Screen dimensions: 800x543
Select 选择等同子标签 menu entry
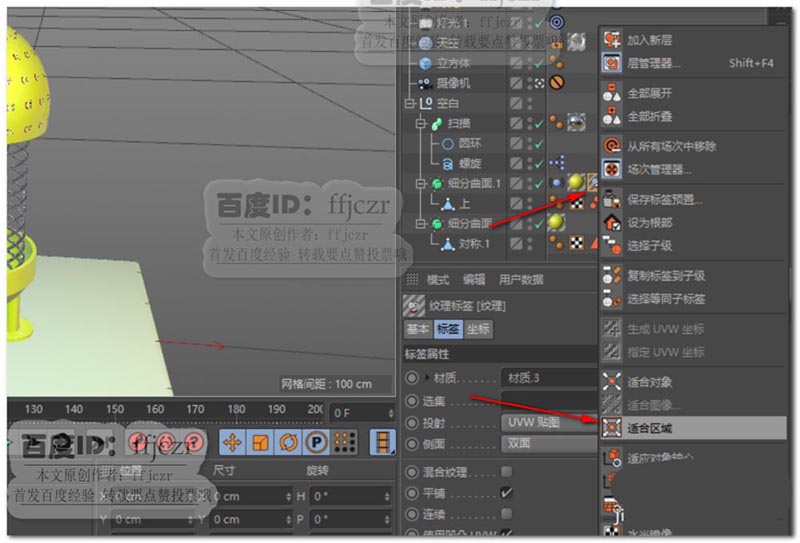[693, 299]
